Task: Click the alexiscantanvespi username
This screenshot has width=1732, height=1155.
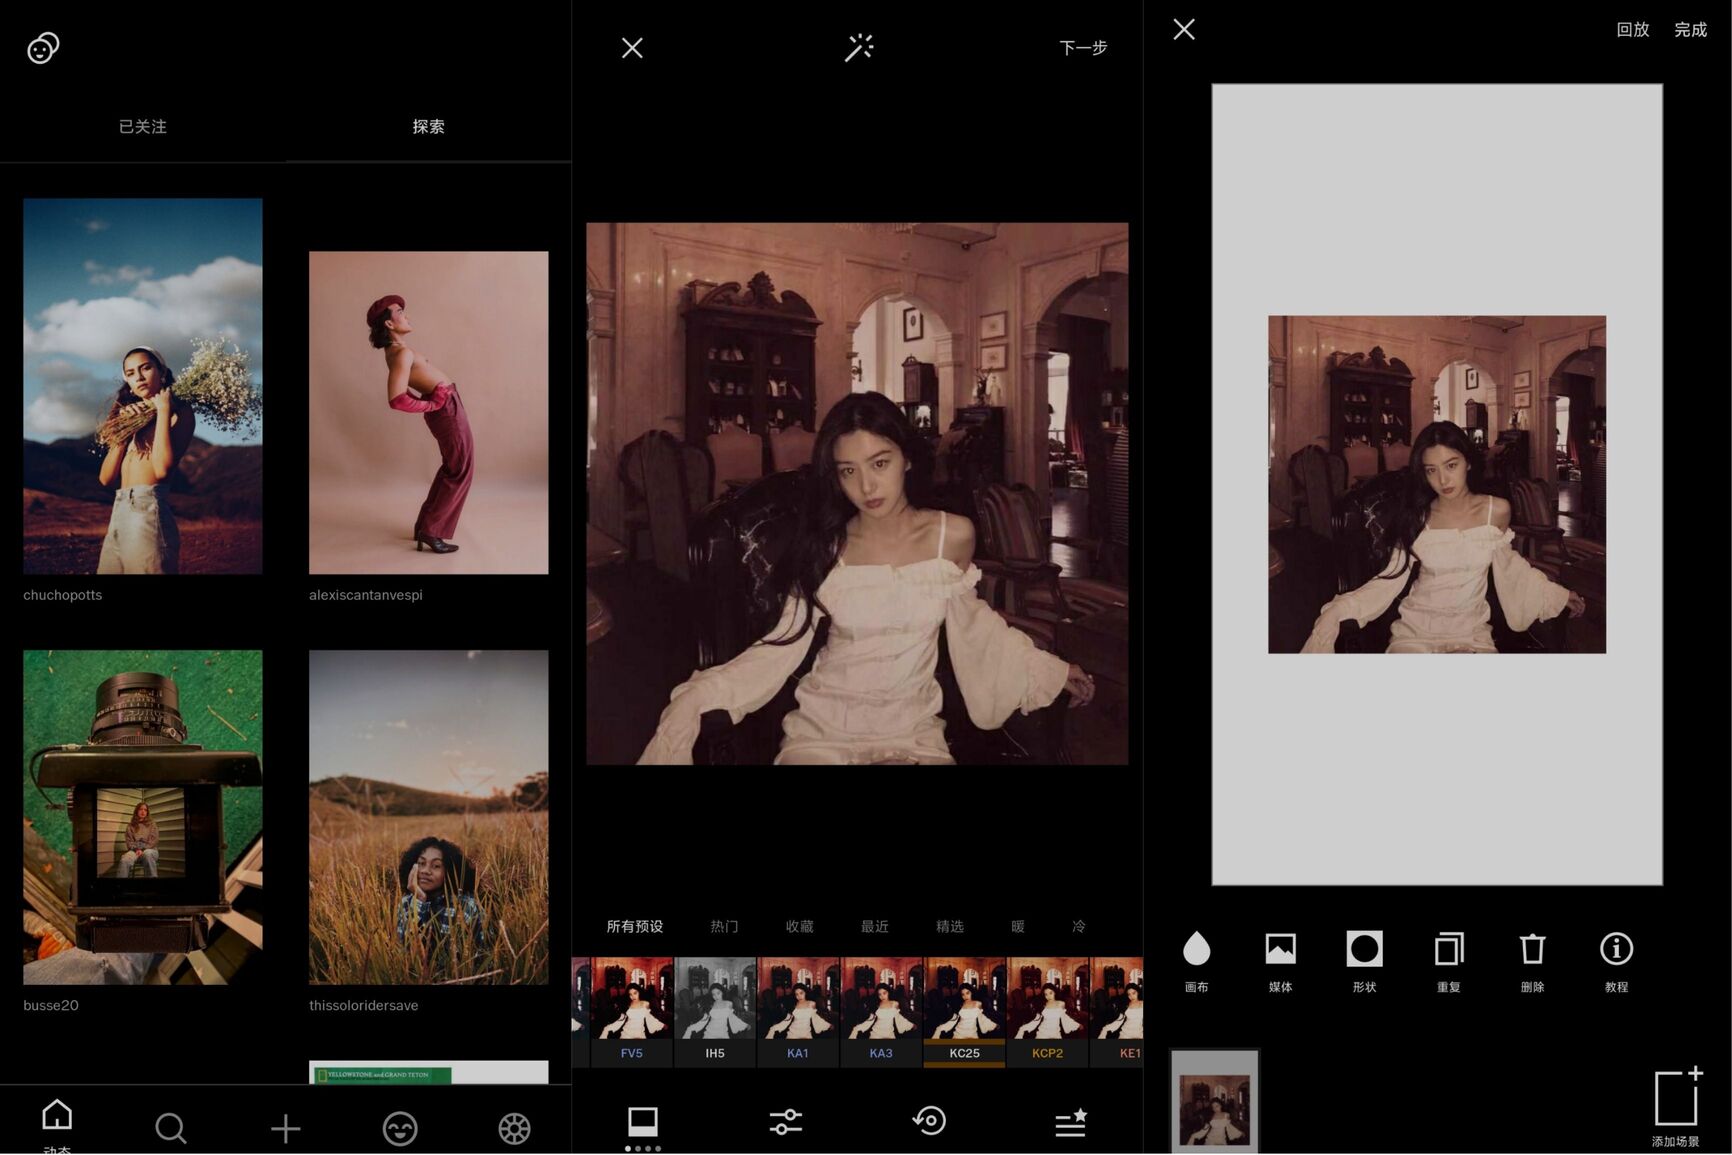Action: point(366,595)
